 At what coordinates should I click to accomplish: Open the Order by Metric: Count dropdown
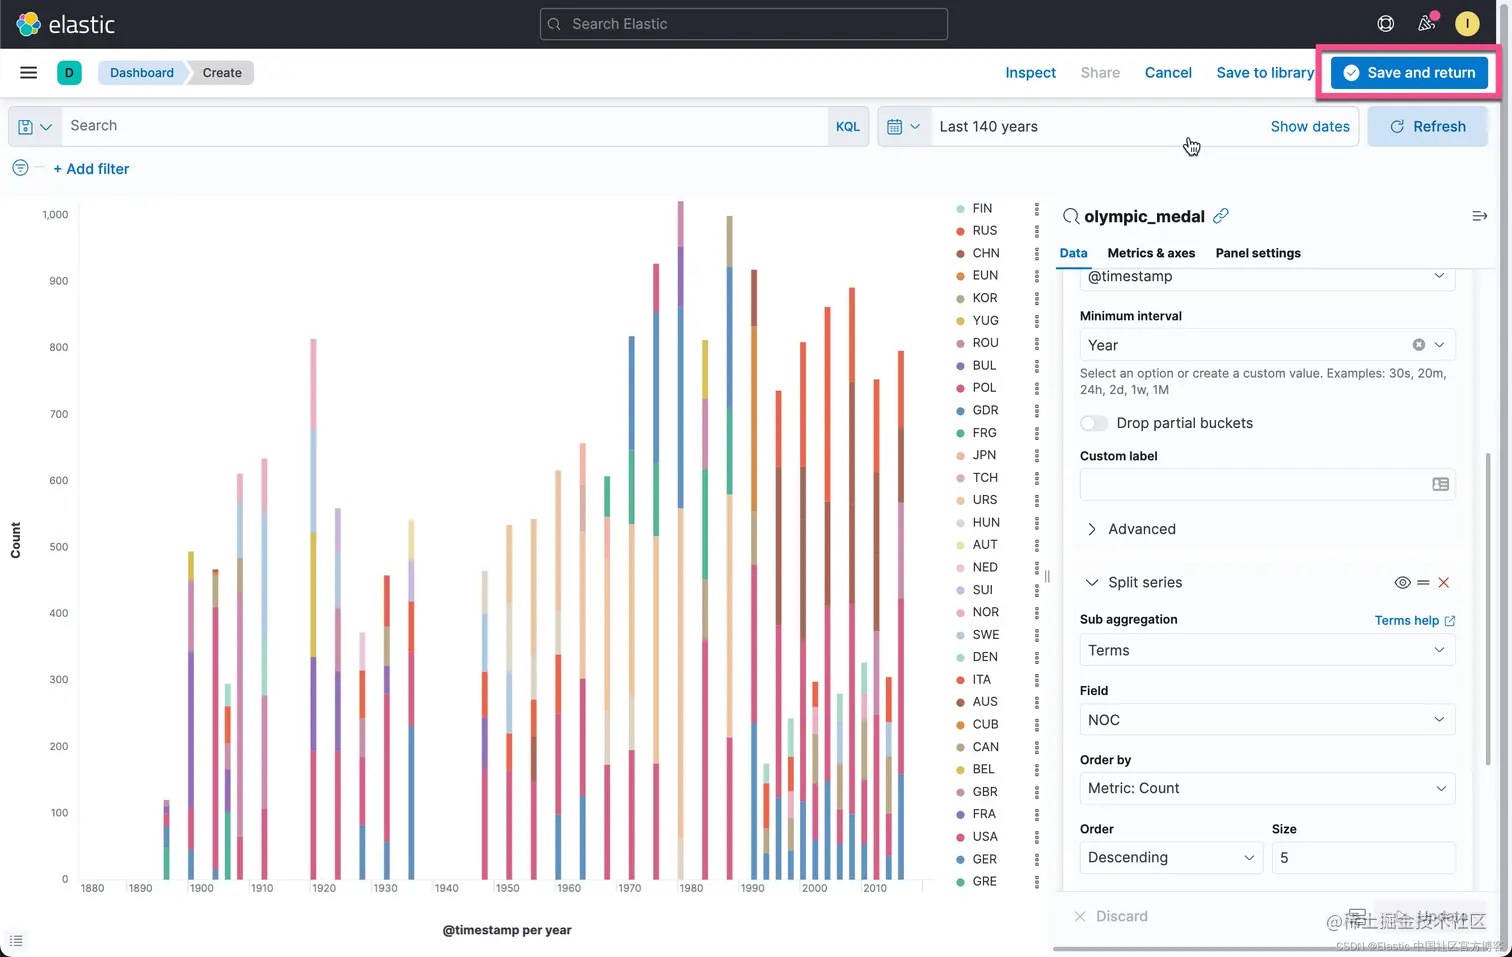pyautogui.click(x=1267, y=788)
